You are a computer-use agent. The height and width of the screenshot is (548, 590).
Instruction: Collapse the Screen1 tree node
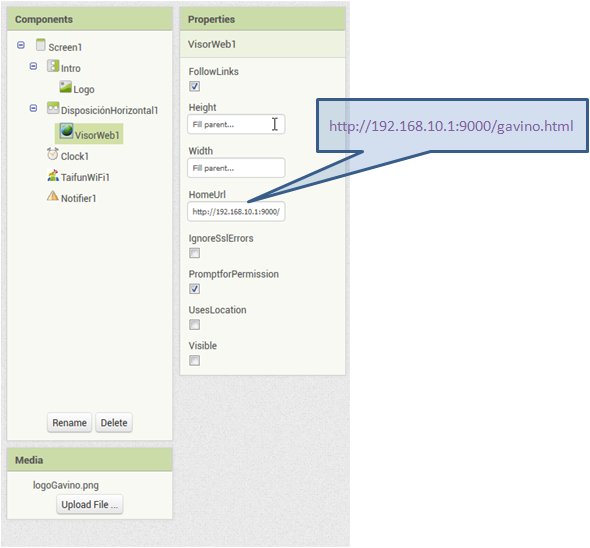pyautogui.click(x=21, y=45)
